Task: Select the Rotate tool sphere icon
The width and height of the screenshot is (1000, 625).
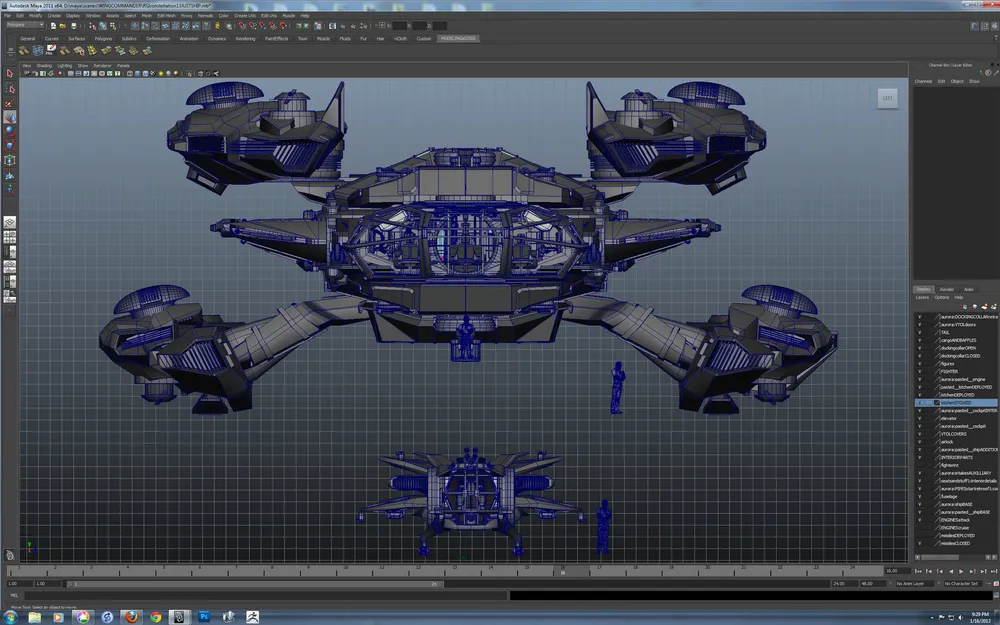Action: 10,131
